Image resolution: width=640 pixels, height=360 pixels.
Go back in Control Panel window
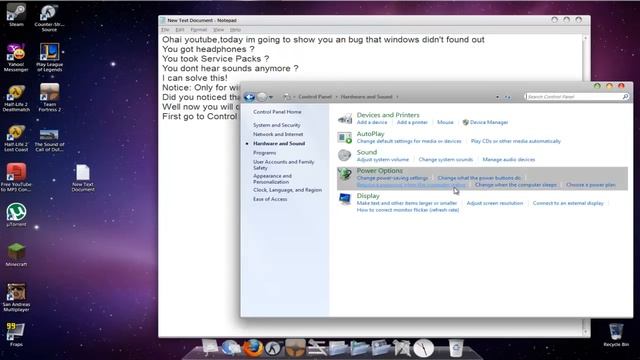click(249, 97)
